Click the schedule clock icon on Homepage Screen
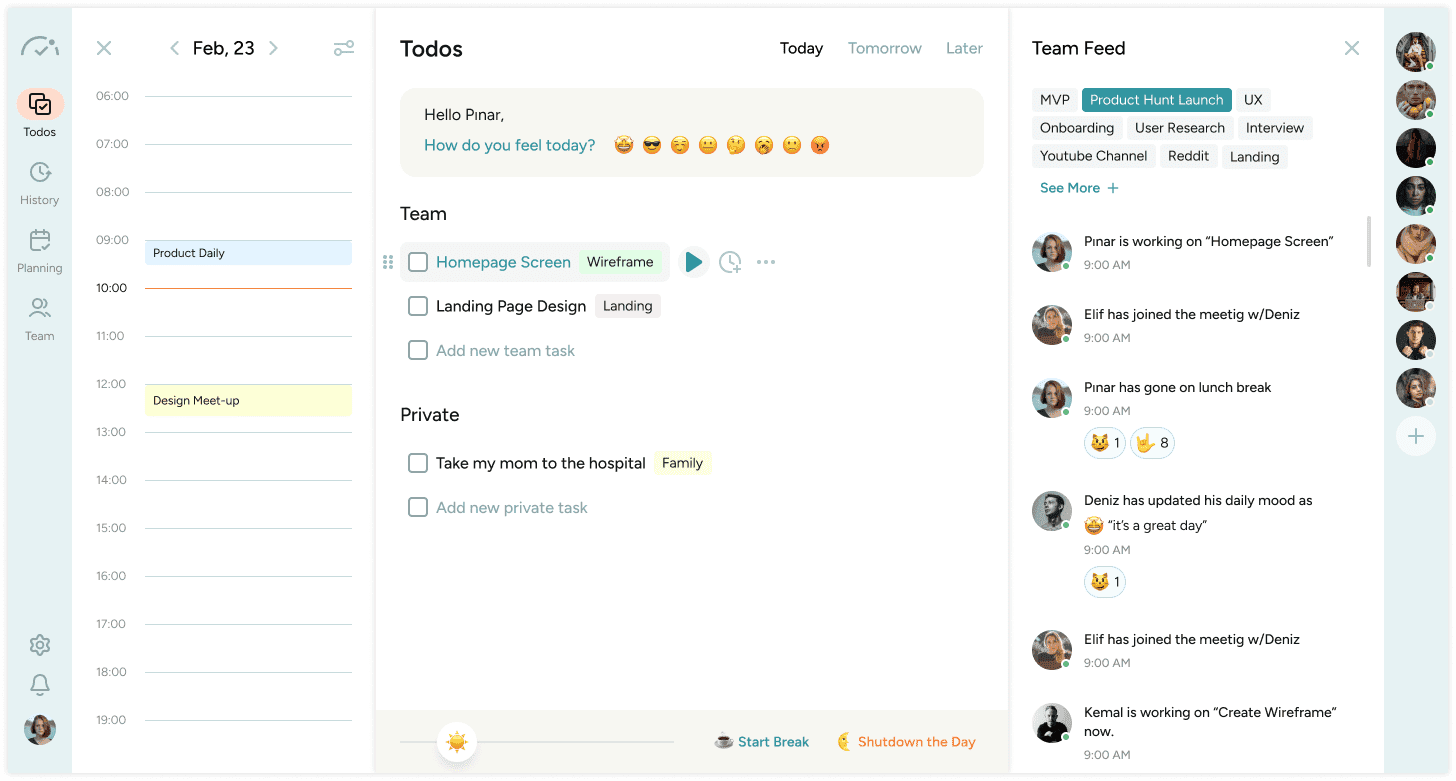The width and height of the screenshot is (1456, 781). click(x=730, y=262)
